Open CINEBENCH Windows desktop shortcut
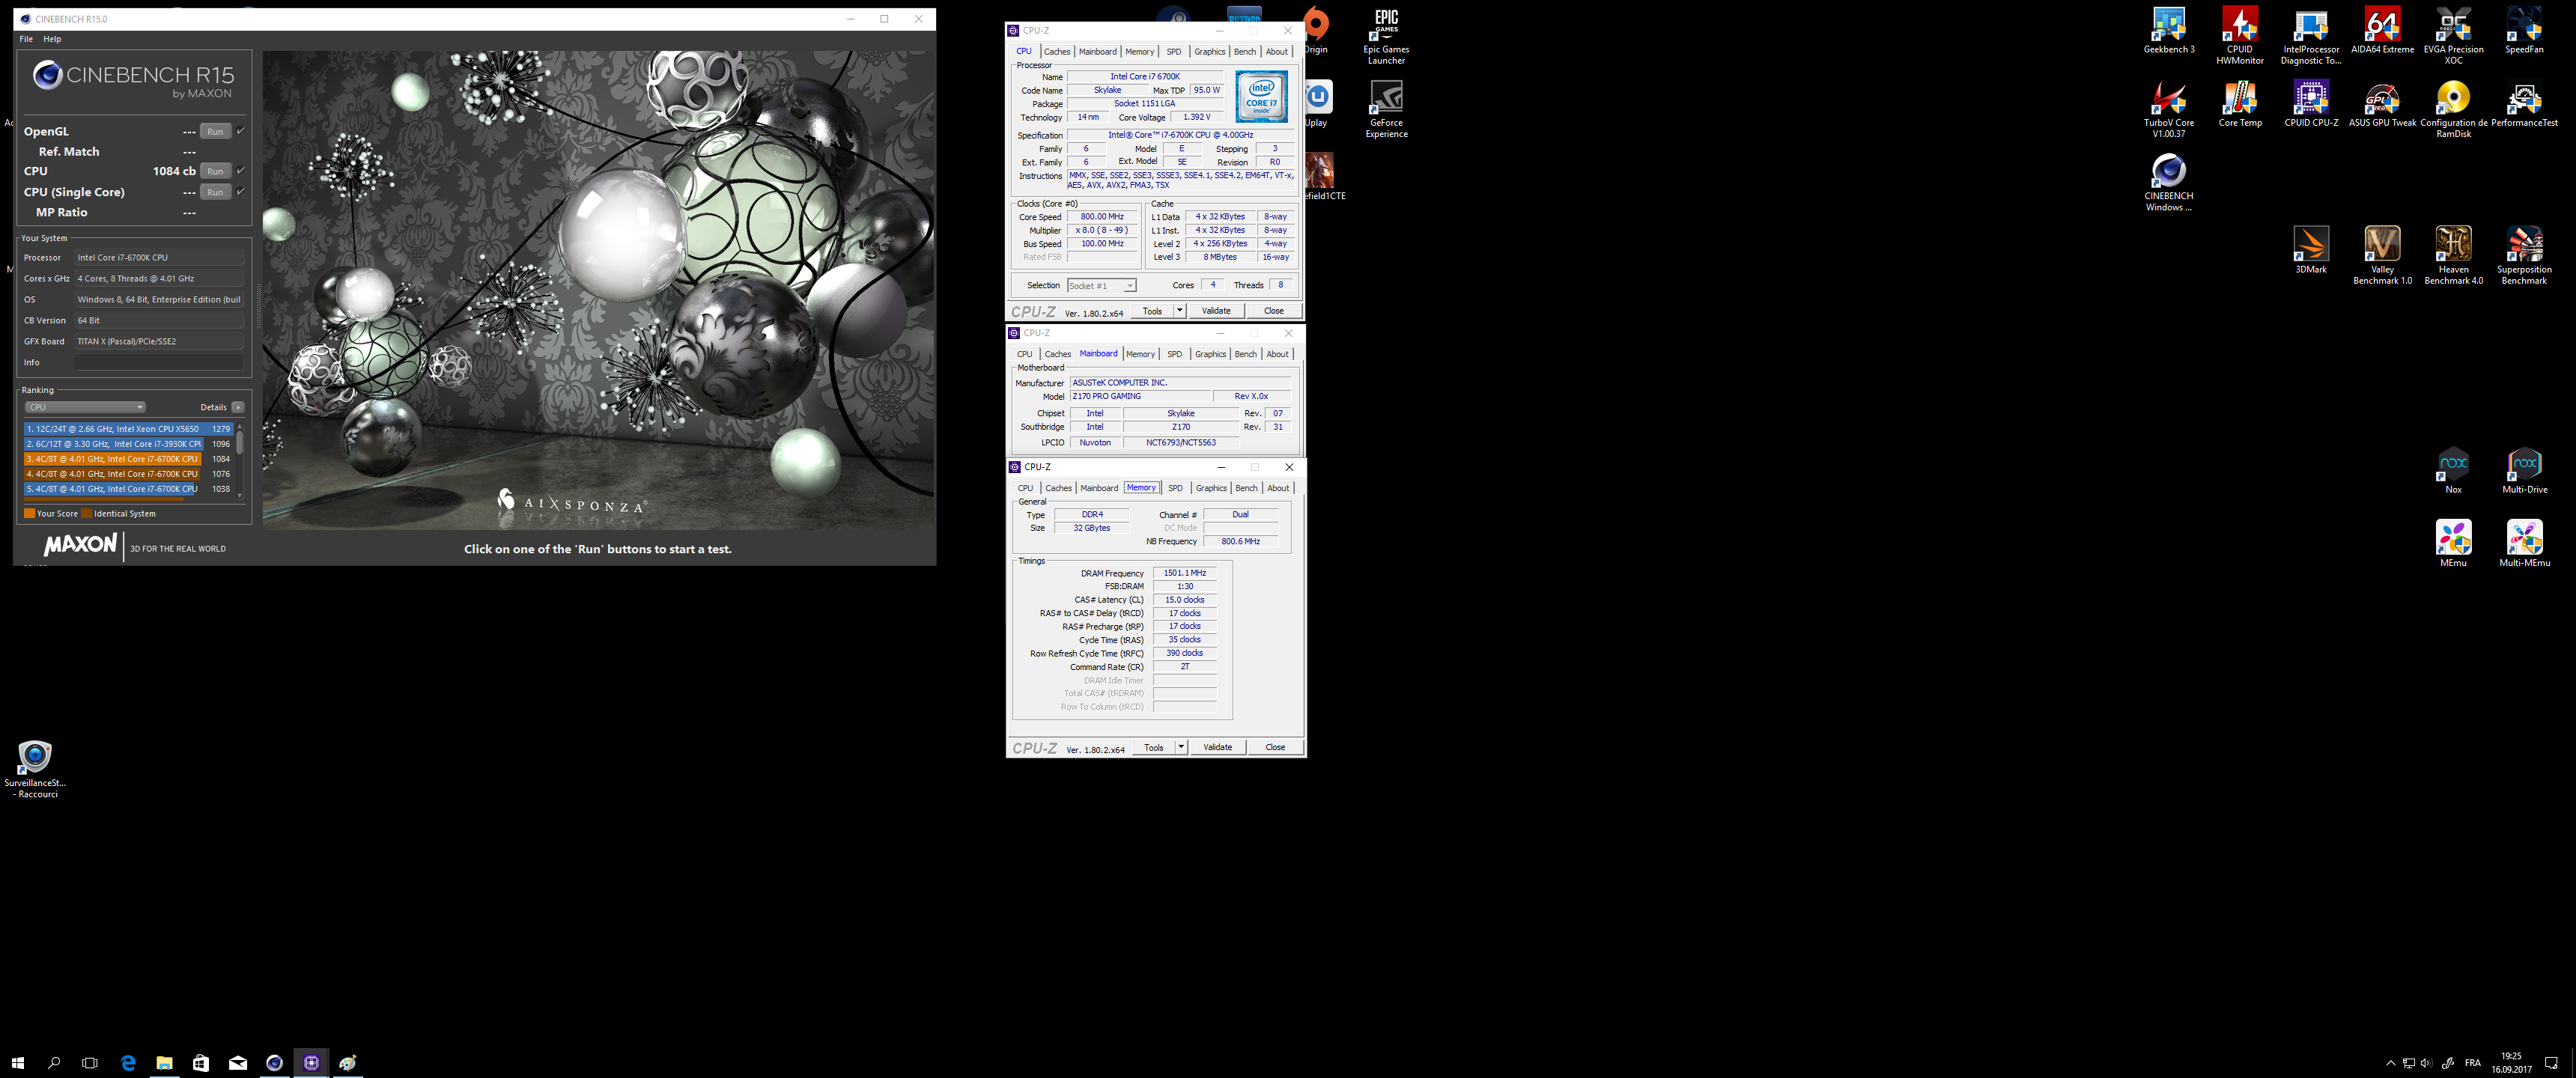2576x1078 pixels. tap(2168, 182)
